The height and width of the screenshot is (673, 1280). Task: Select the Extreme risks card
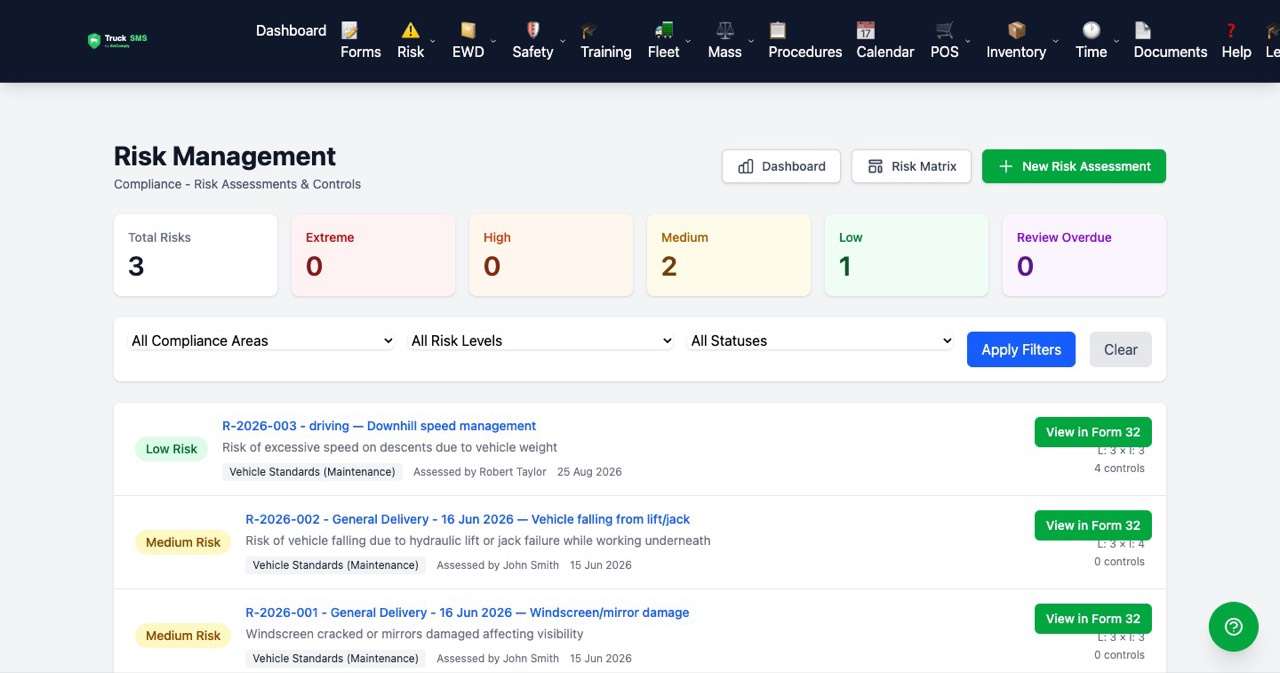373,255
